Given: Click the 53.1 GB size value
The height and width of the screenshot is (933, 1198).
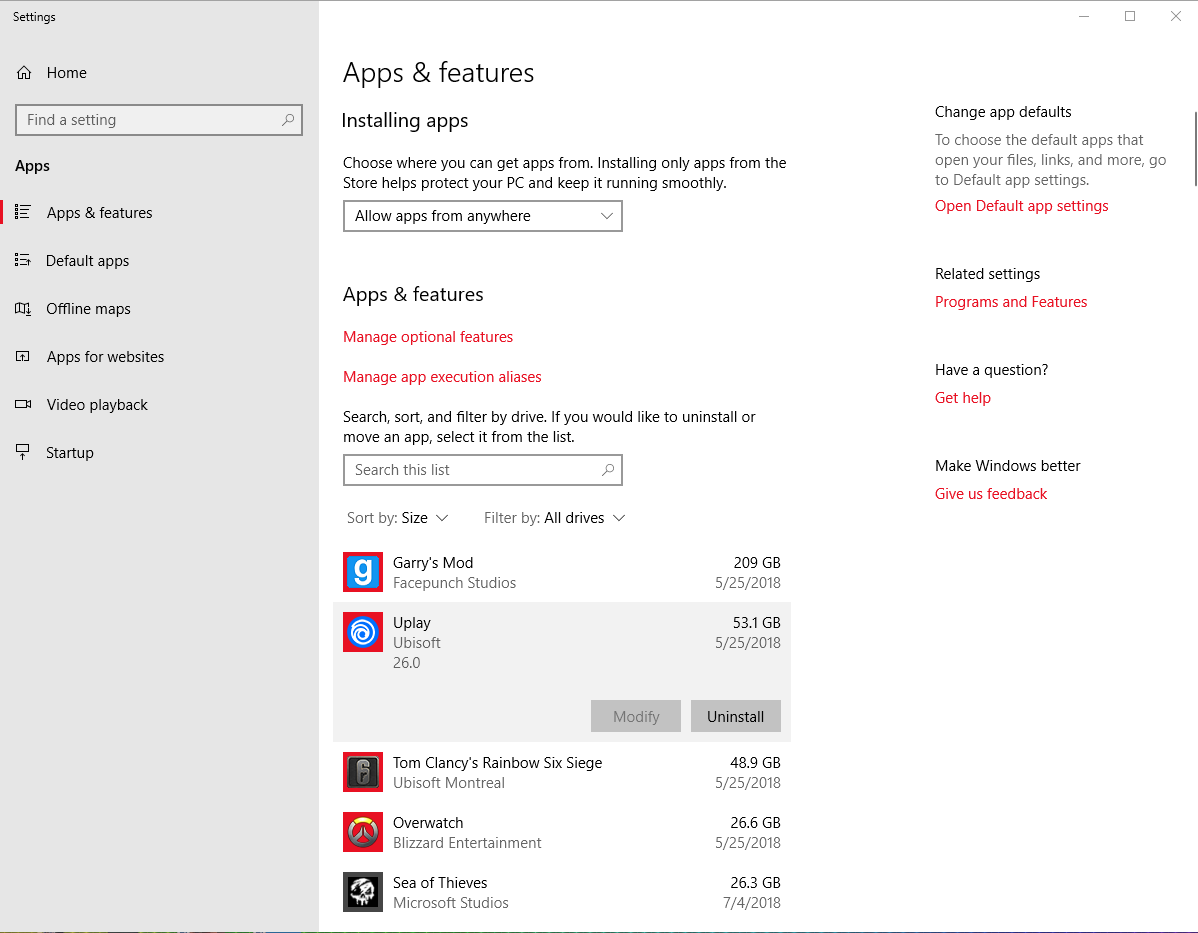Looking at the screenshot, I should click(x=756, y=623).
